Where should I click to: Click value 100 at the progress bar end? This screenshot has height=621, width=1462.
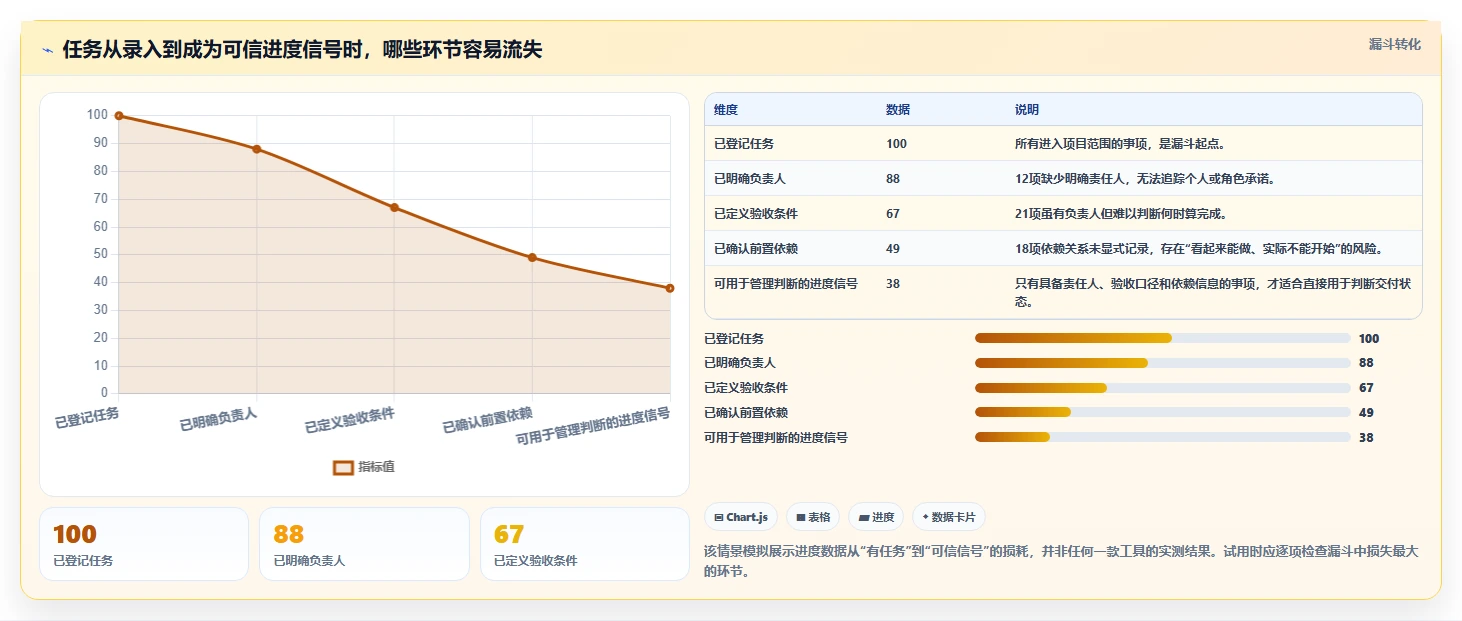pyautogui.click(x=1369, y=339)
